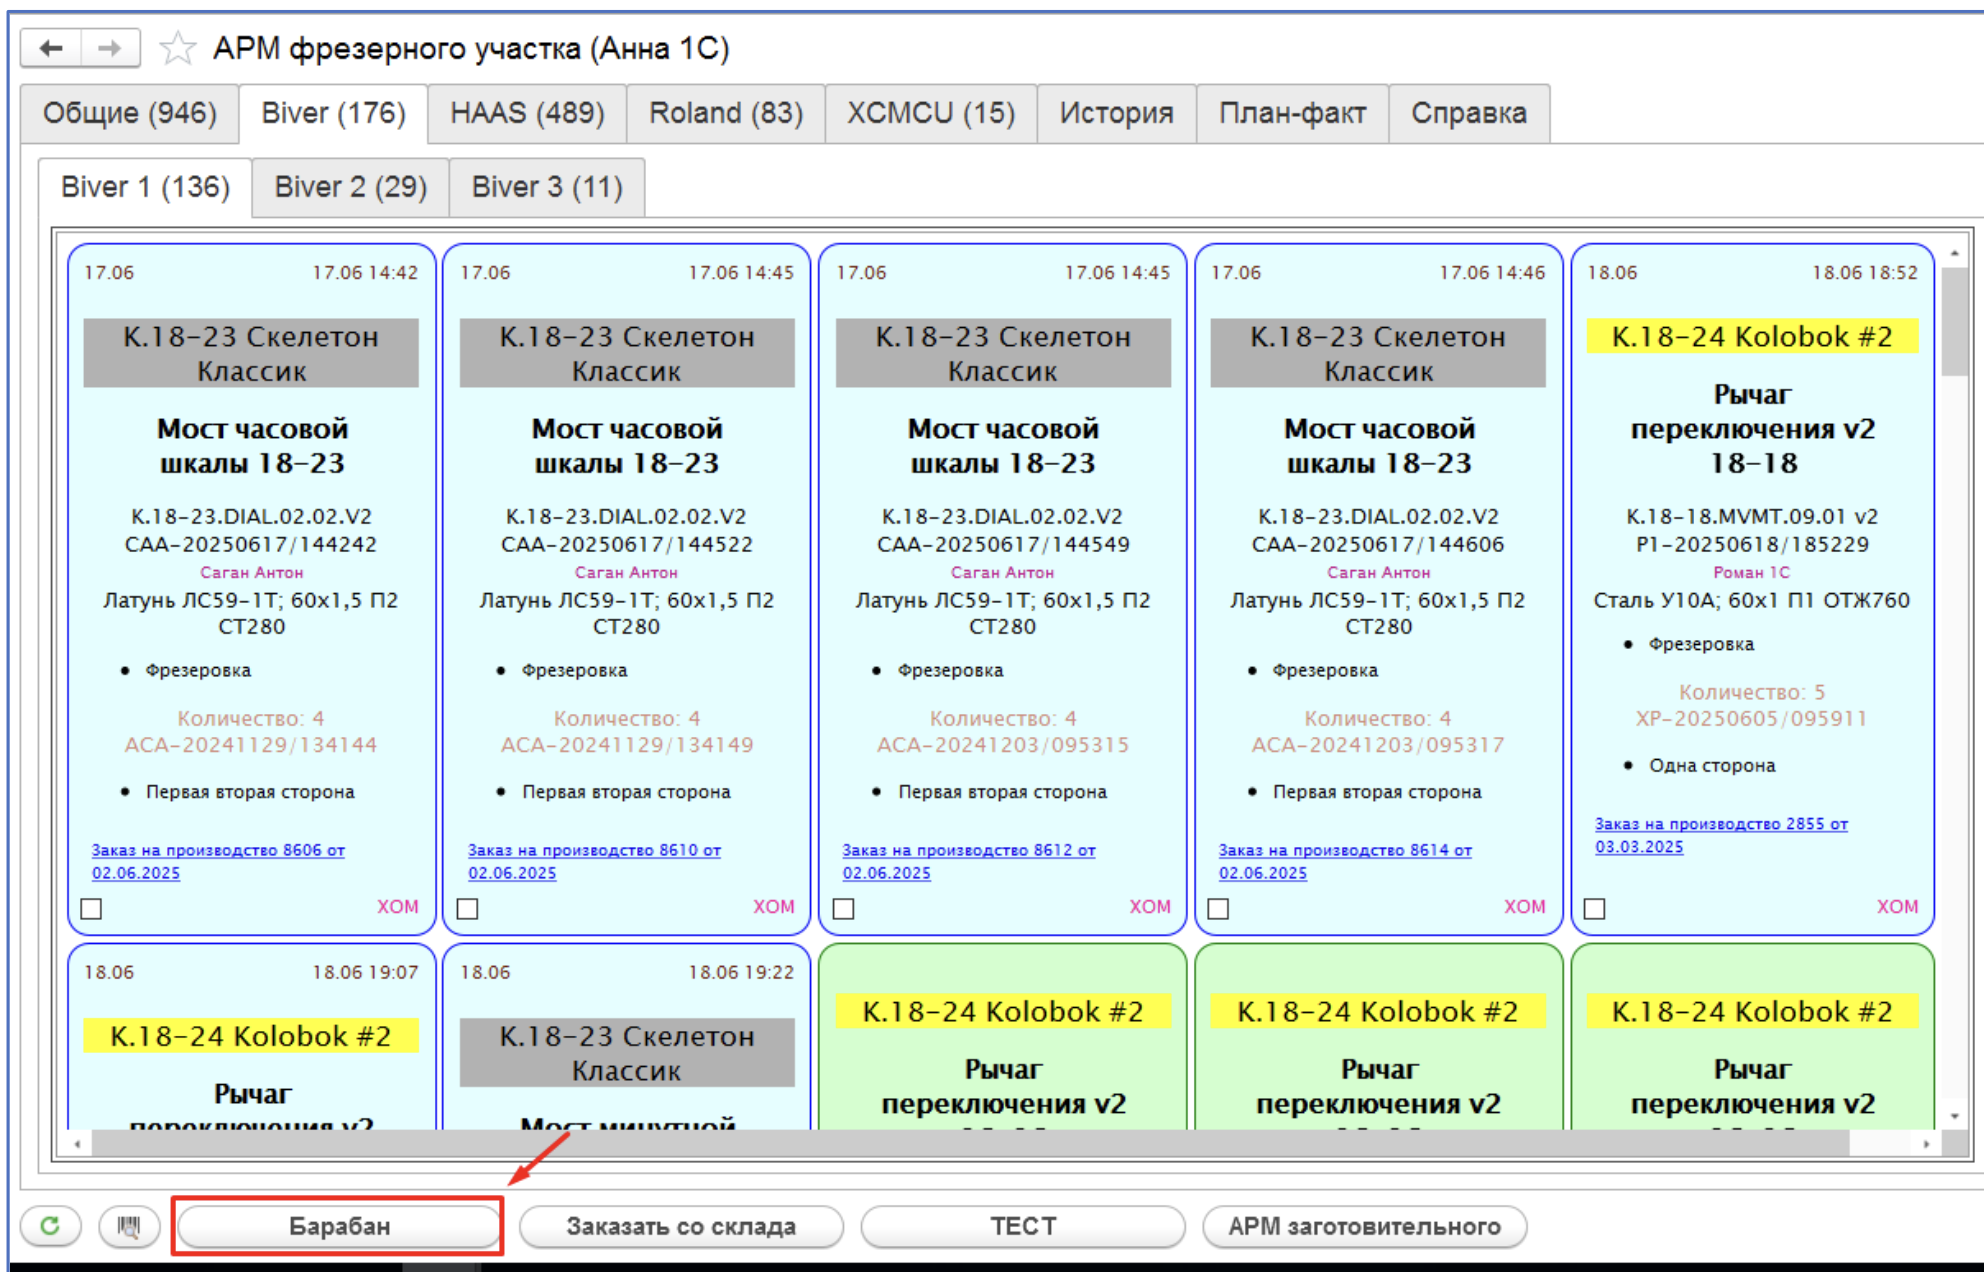Click the Барабан button
This screenshot has height=1272, width=1984.
click(x=339, y=1226)
